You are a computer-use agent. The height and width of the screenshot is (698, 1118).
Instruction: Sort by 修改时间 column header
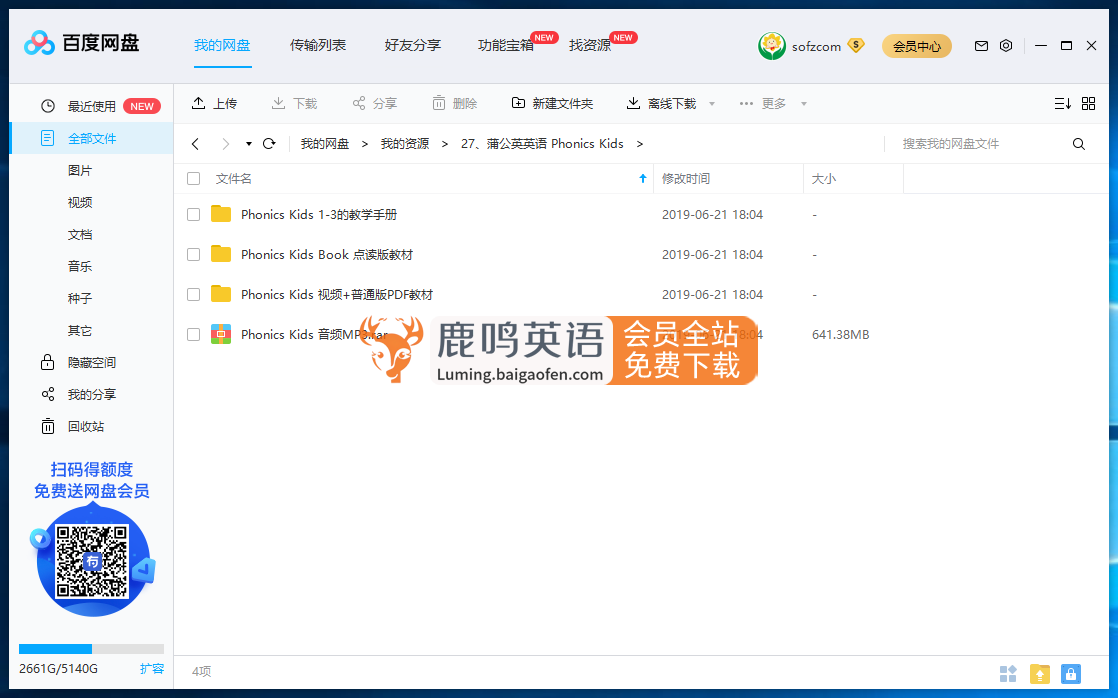pyautogui.click(x=686, y=179)
